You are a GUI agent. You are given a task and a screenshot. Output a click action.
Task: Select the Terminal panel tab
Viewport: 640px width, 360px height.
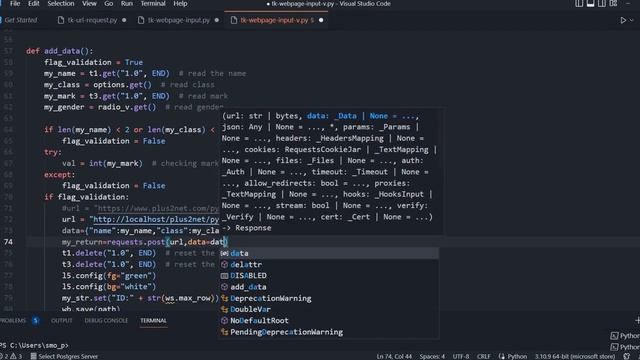[x=153, y=321]
